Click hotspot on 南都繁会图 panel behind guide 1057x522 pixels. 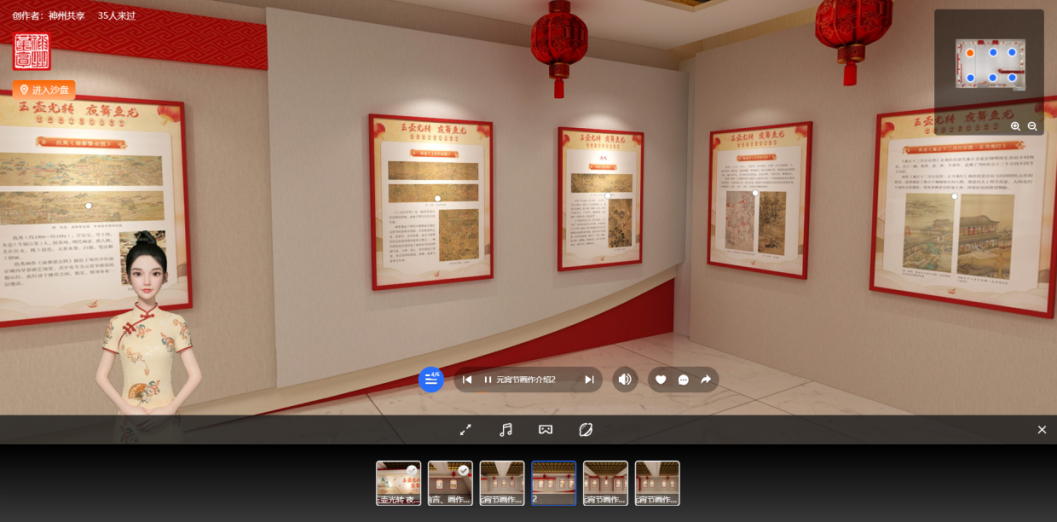pos(88,206)
